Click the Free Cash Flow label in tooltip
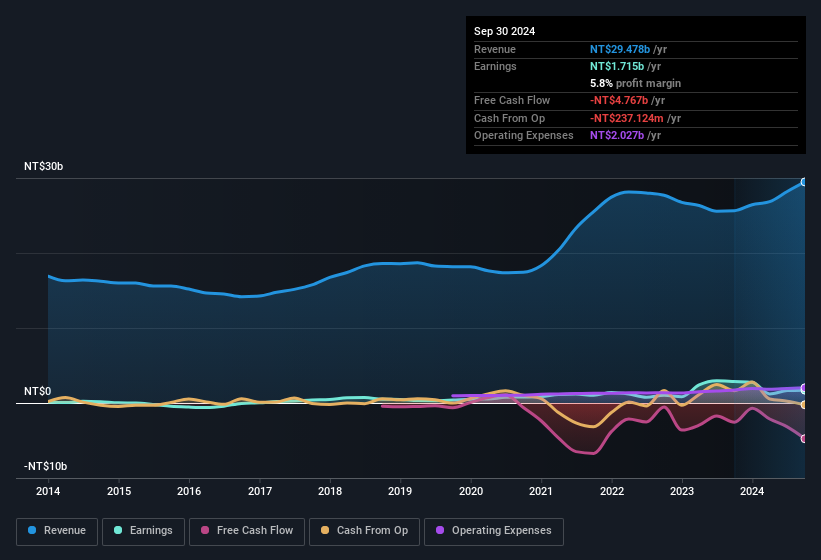 (512, 100)
